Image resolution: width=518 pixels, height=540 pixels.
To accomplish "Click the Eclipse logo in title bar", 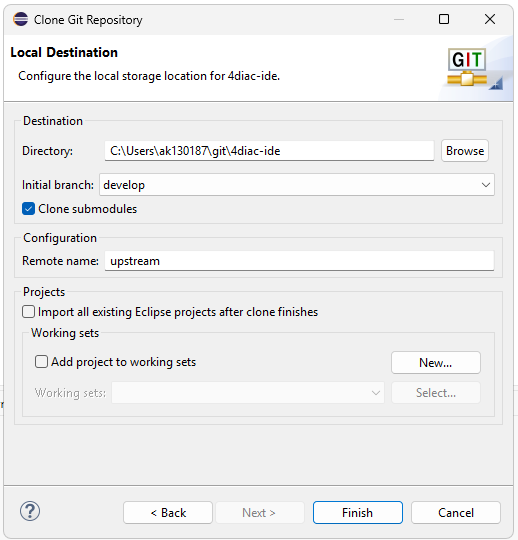I will click(x=20, y=19).
